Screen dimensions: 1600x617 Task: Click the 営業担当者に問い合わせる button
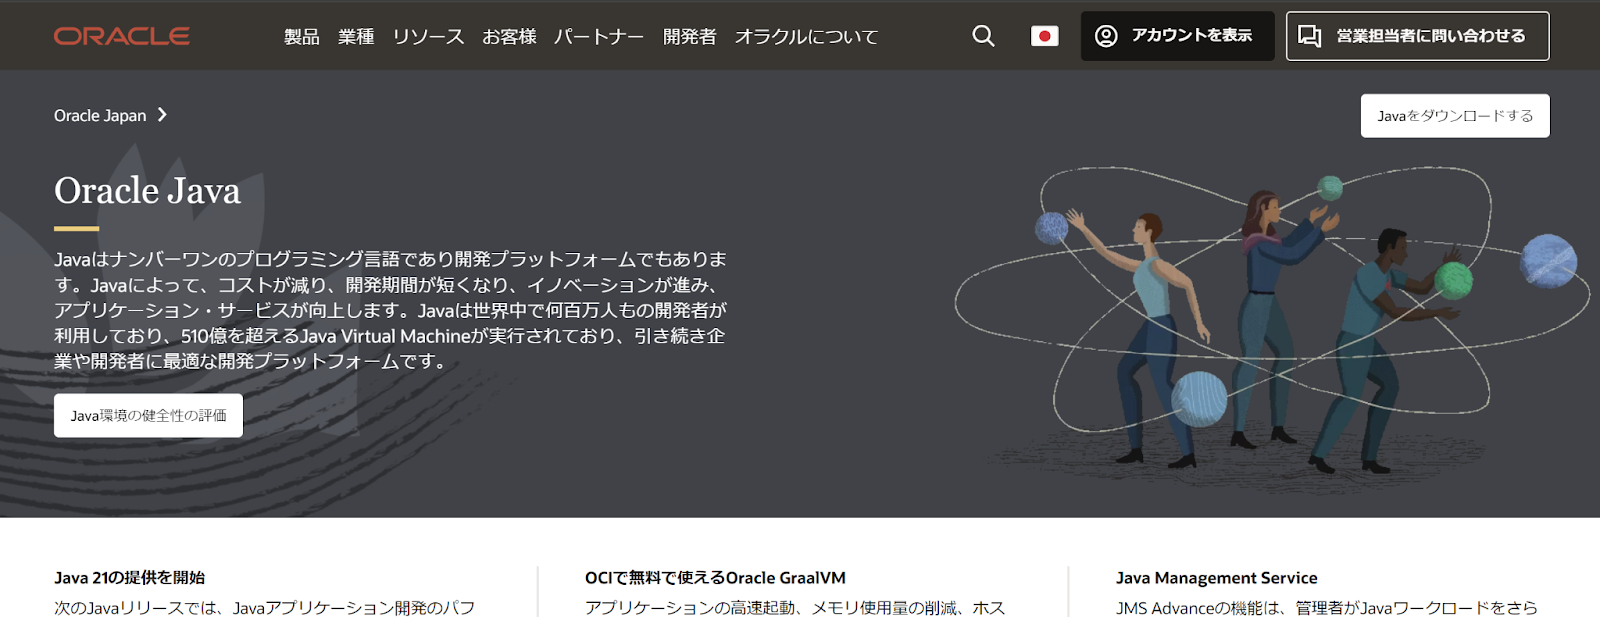click(1417, 36)
